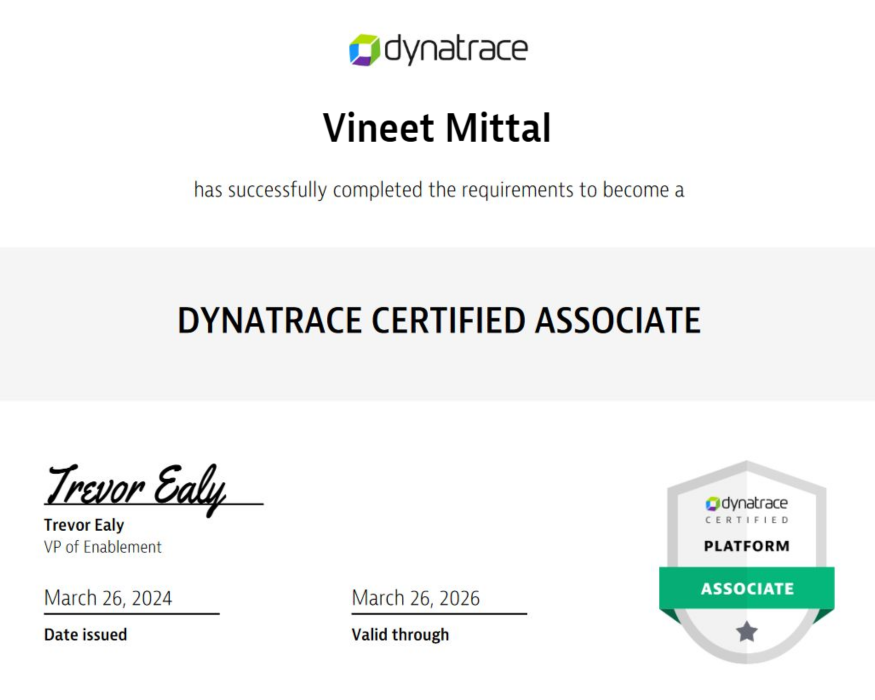
Task: Select the Valid through label
Action: click(x=400, y=634)
